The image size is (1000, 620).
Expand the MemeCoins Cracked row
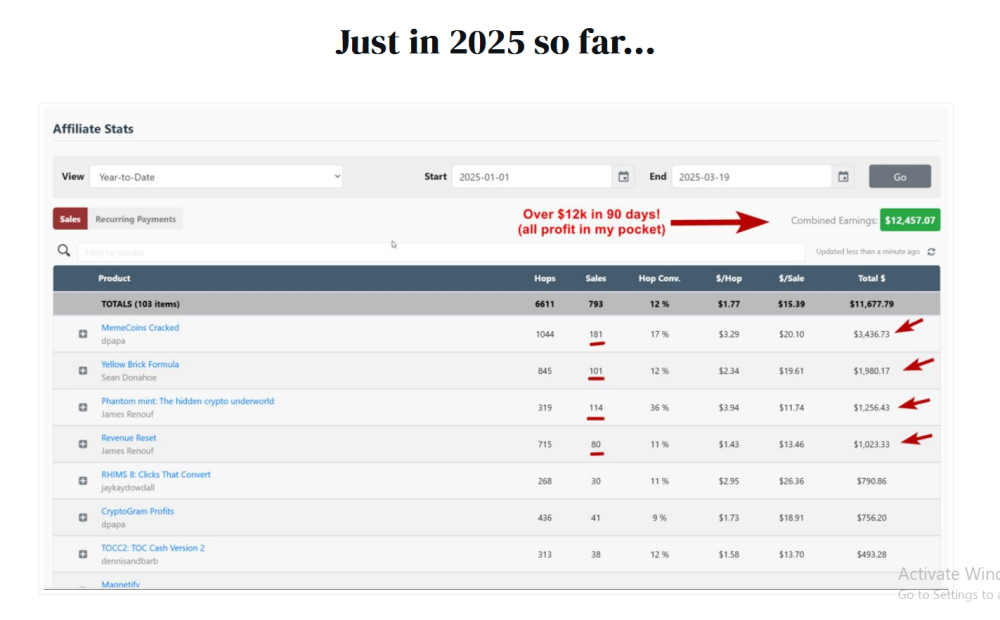[x=83, y=334]
